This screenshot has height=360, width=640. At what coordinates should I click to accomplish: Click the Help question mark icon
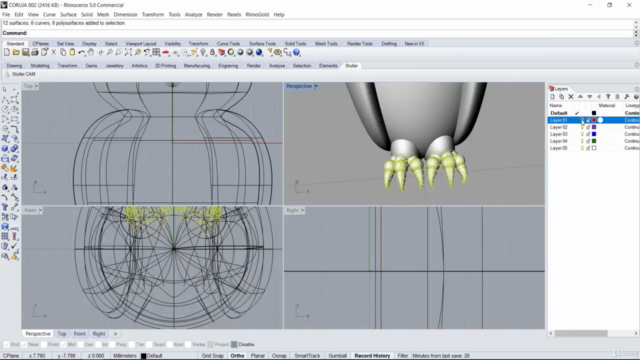pos(297,52)
